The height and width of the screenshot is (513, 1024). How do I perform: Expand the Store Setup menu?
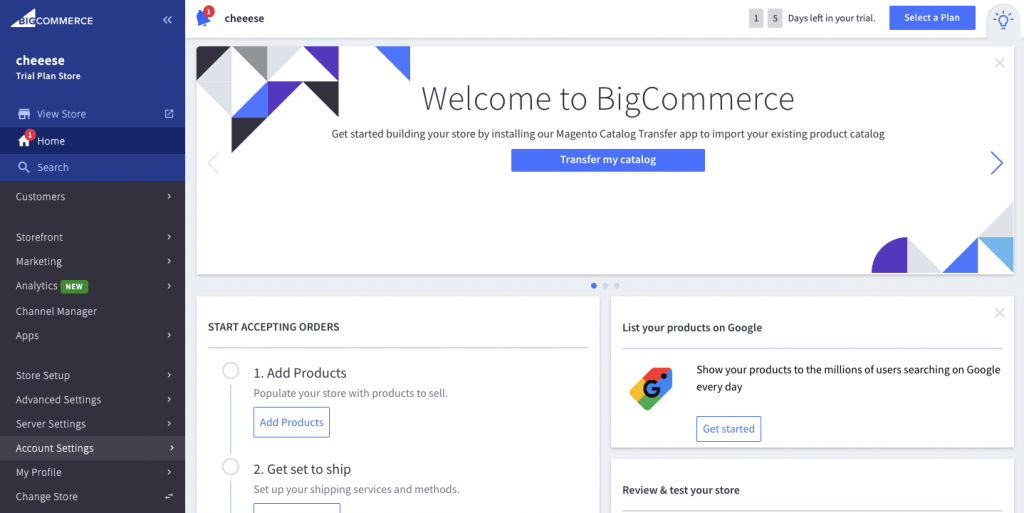tap(92, 376)
